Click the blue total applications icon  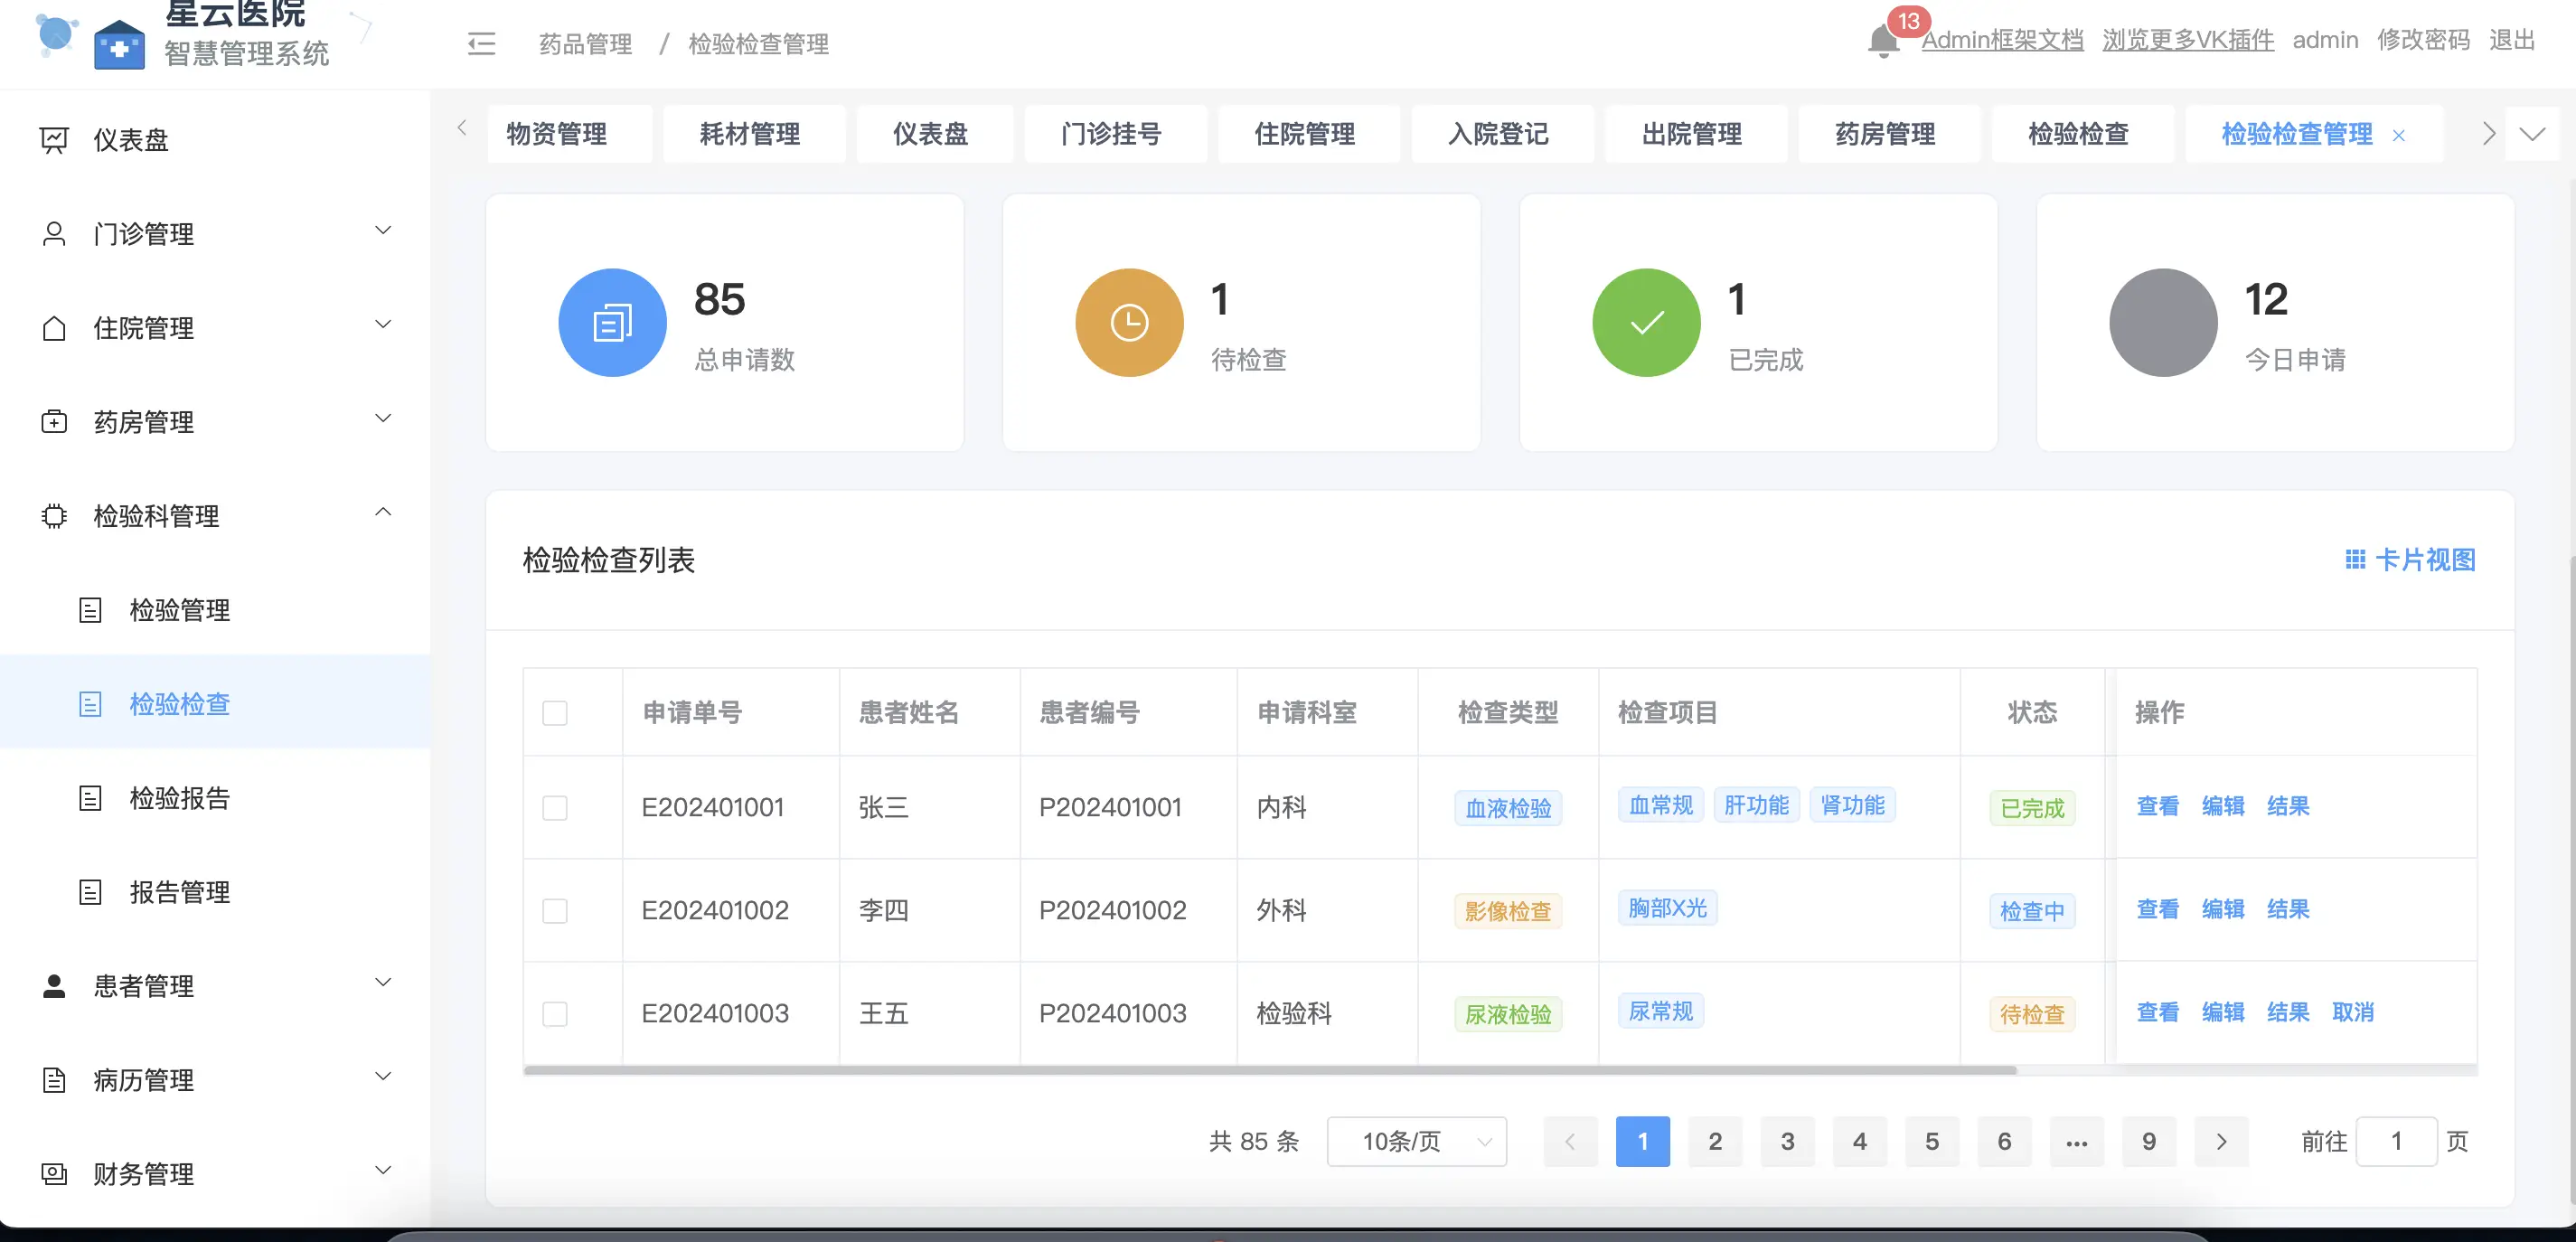(612, 323)
